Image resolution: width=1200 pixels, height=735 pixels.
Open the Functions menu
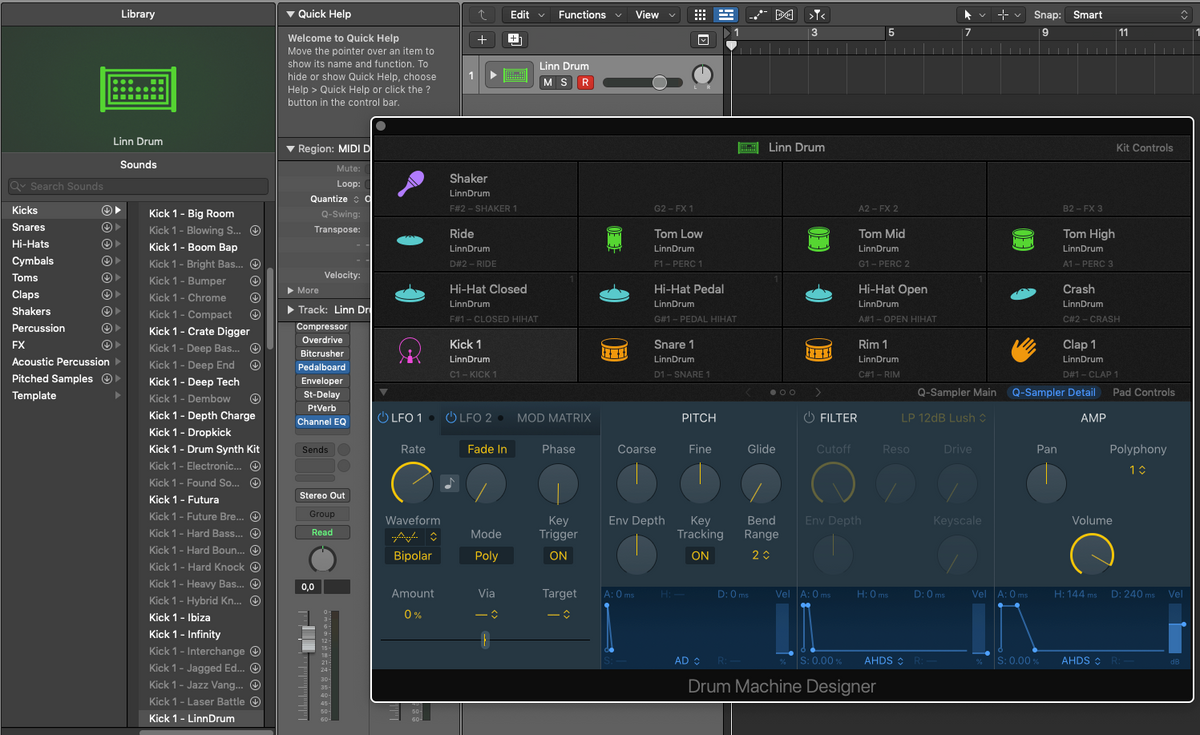click(588, 14)
